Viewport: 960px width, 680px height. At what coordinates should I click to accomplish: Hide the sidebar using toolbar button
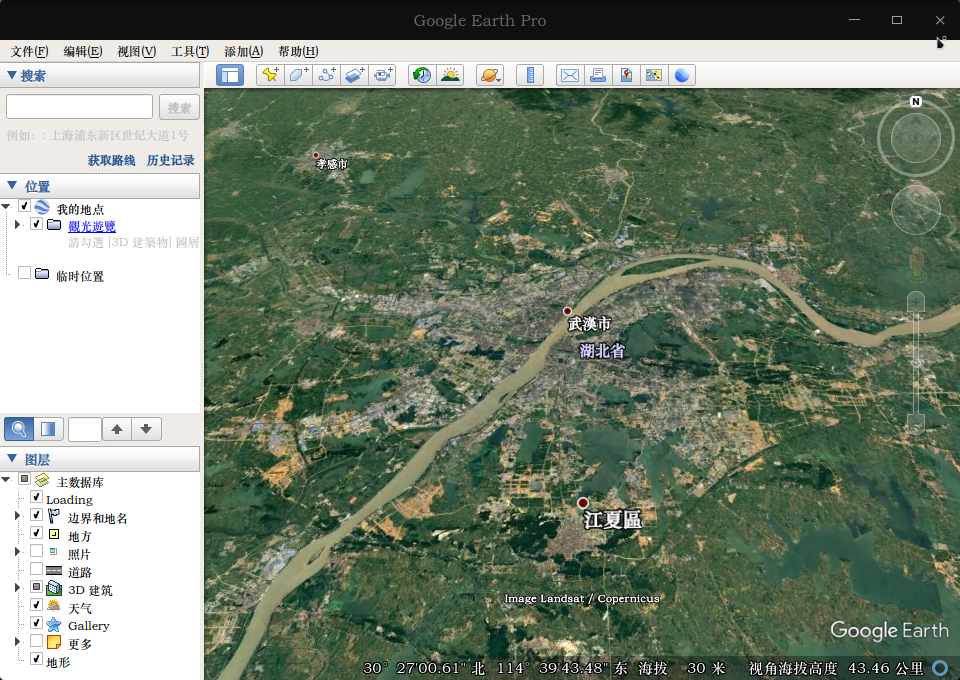(x=230, y=75)
